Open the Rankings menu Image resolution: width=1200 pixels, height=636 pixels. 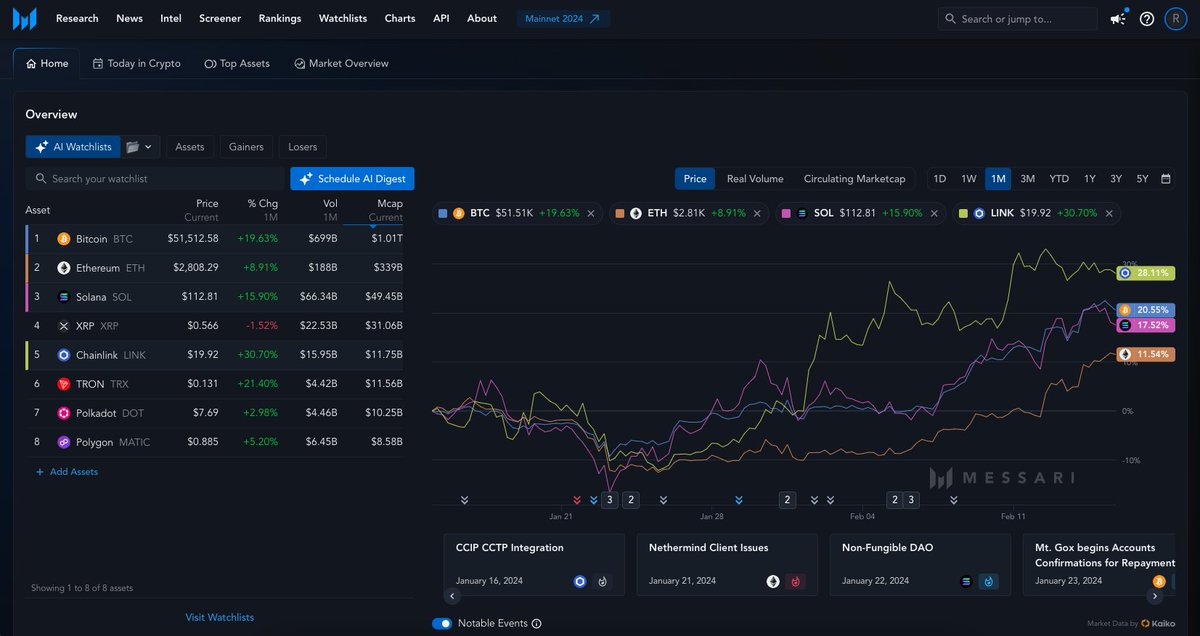pos(280,18)
